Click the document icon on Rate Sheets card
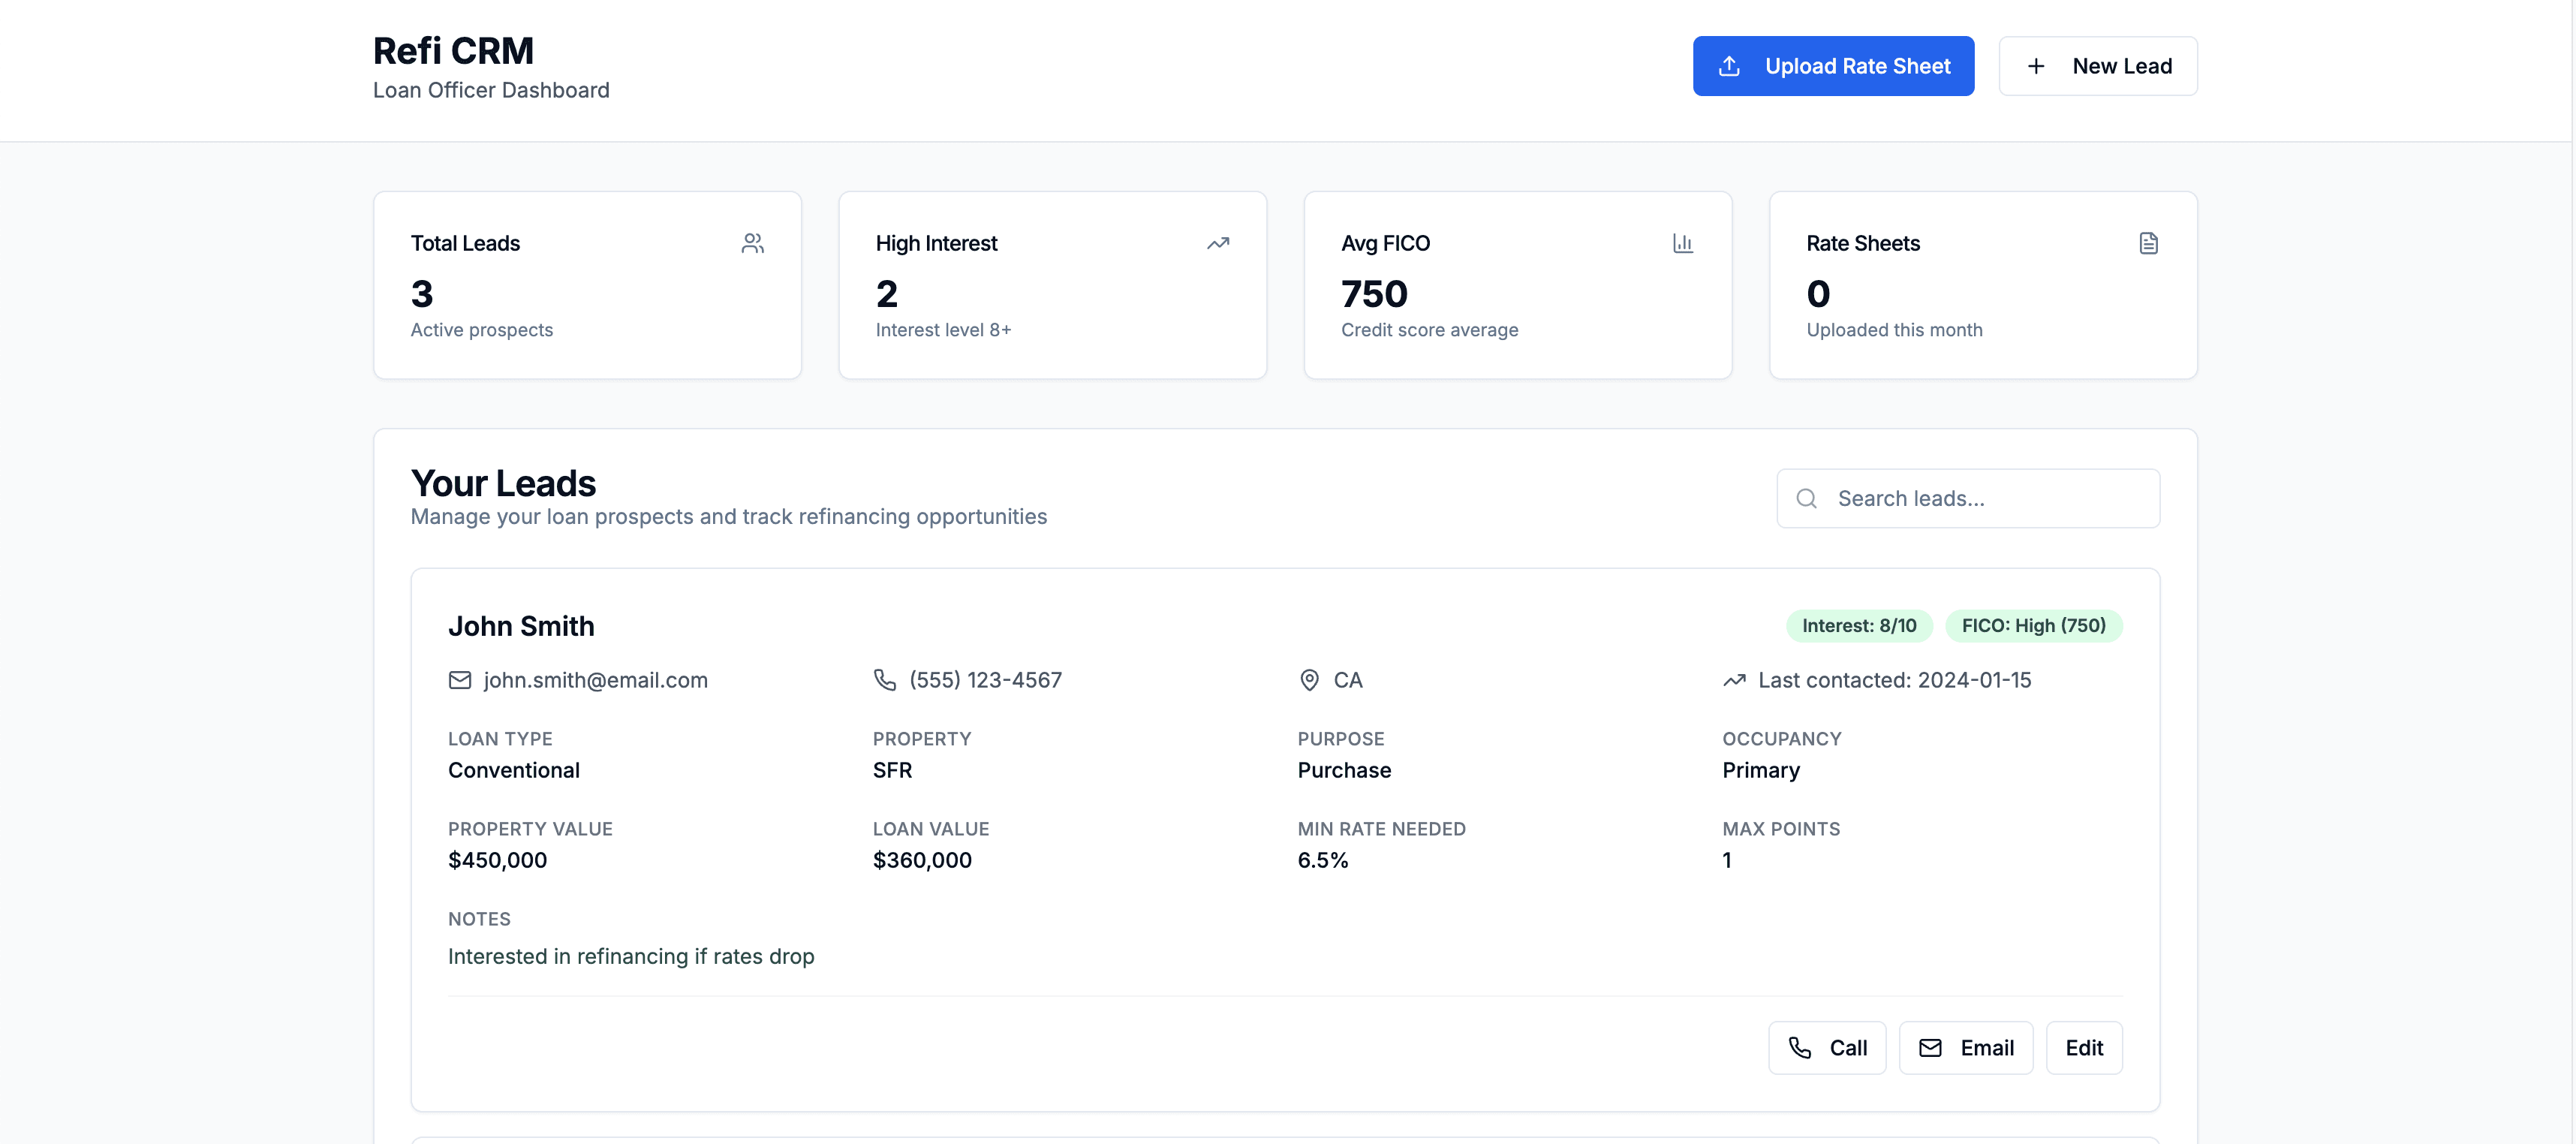 [x=2149, y=242]
